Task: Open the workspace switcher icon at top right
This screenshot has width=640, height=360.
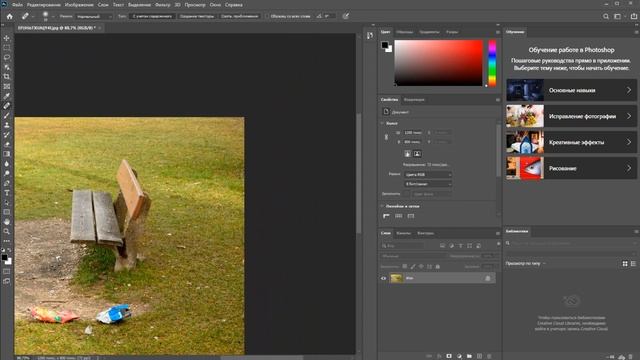Action: tap(618, 16)
